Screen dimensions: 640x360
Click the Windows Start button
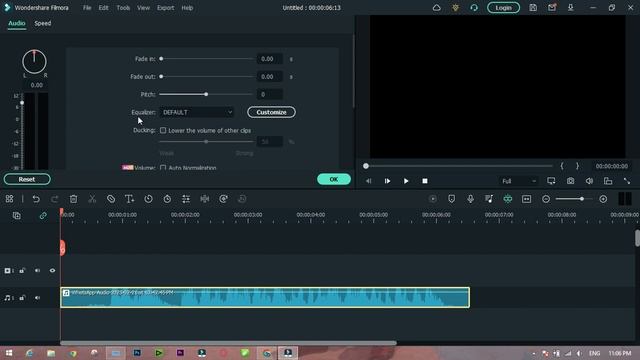click(9, 353)
